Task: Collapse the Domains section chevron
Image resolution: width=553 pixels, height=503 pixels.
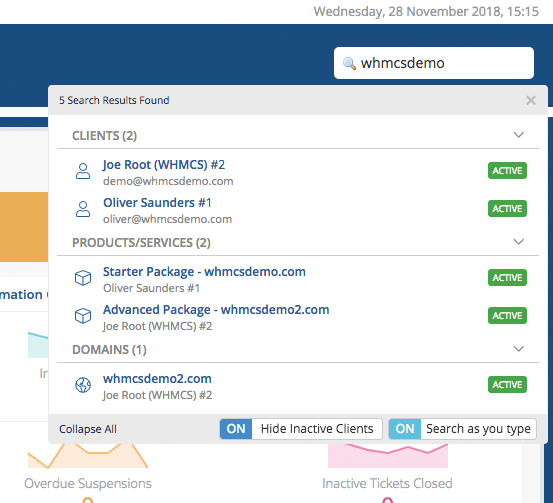Action: [518, 349]
